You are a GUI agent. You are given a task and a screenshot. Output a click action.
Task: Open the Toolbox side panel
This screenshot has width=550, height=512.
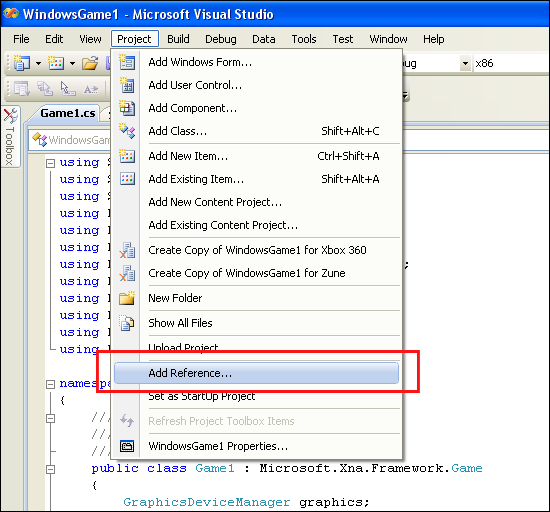pyautogui.click(x=10, y=136)
